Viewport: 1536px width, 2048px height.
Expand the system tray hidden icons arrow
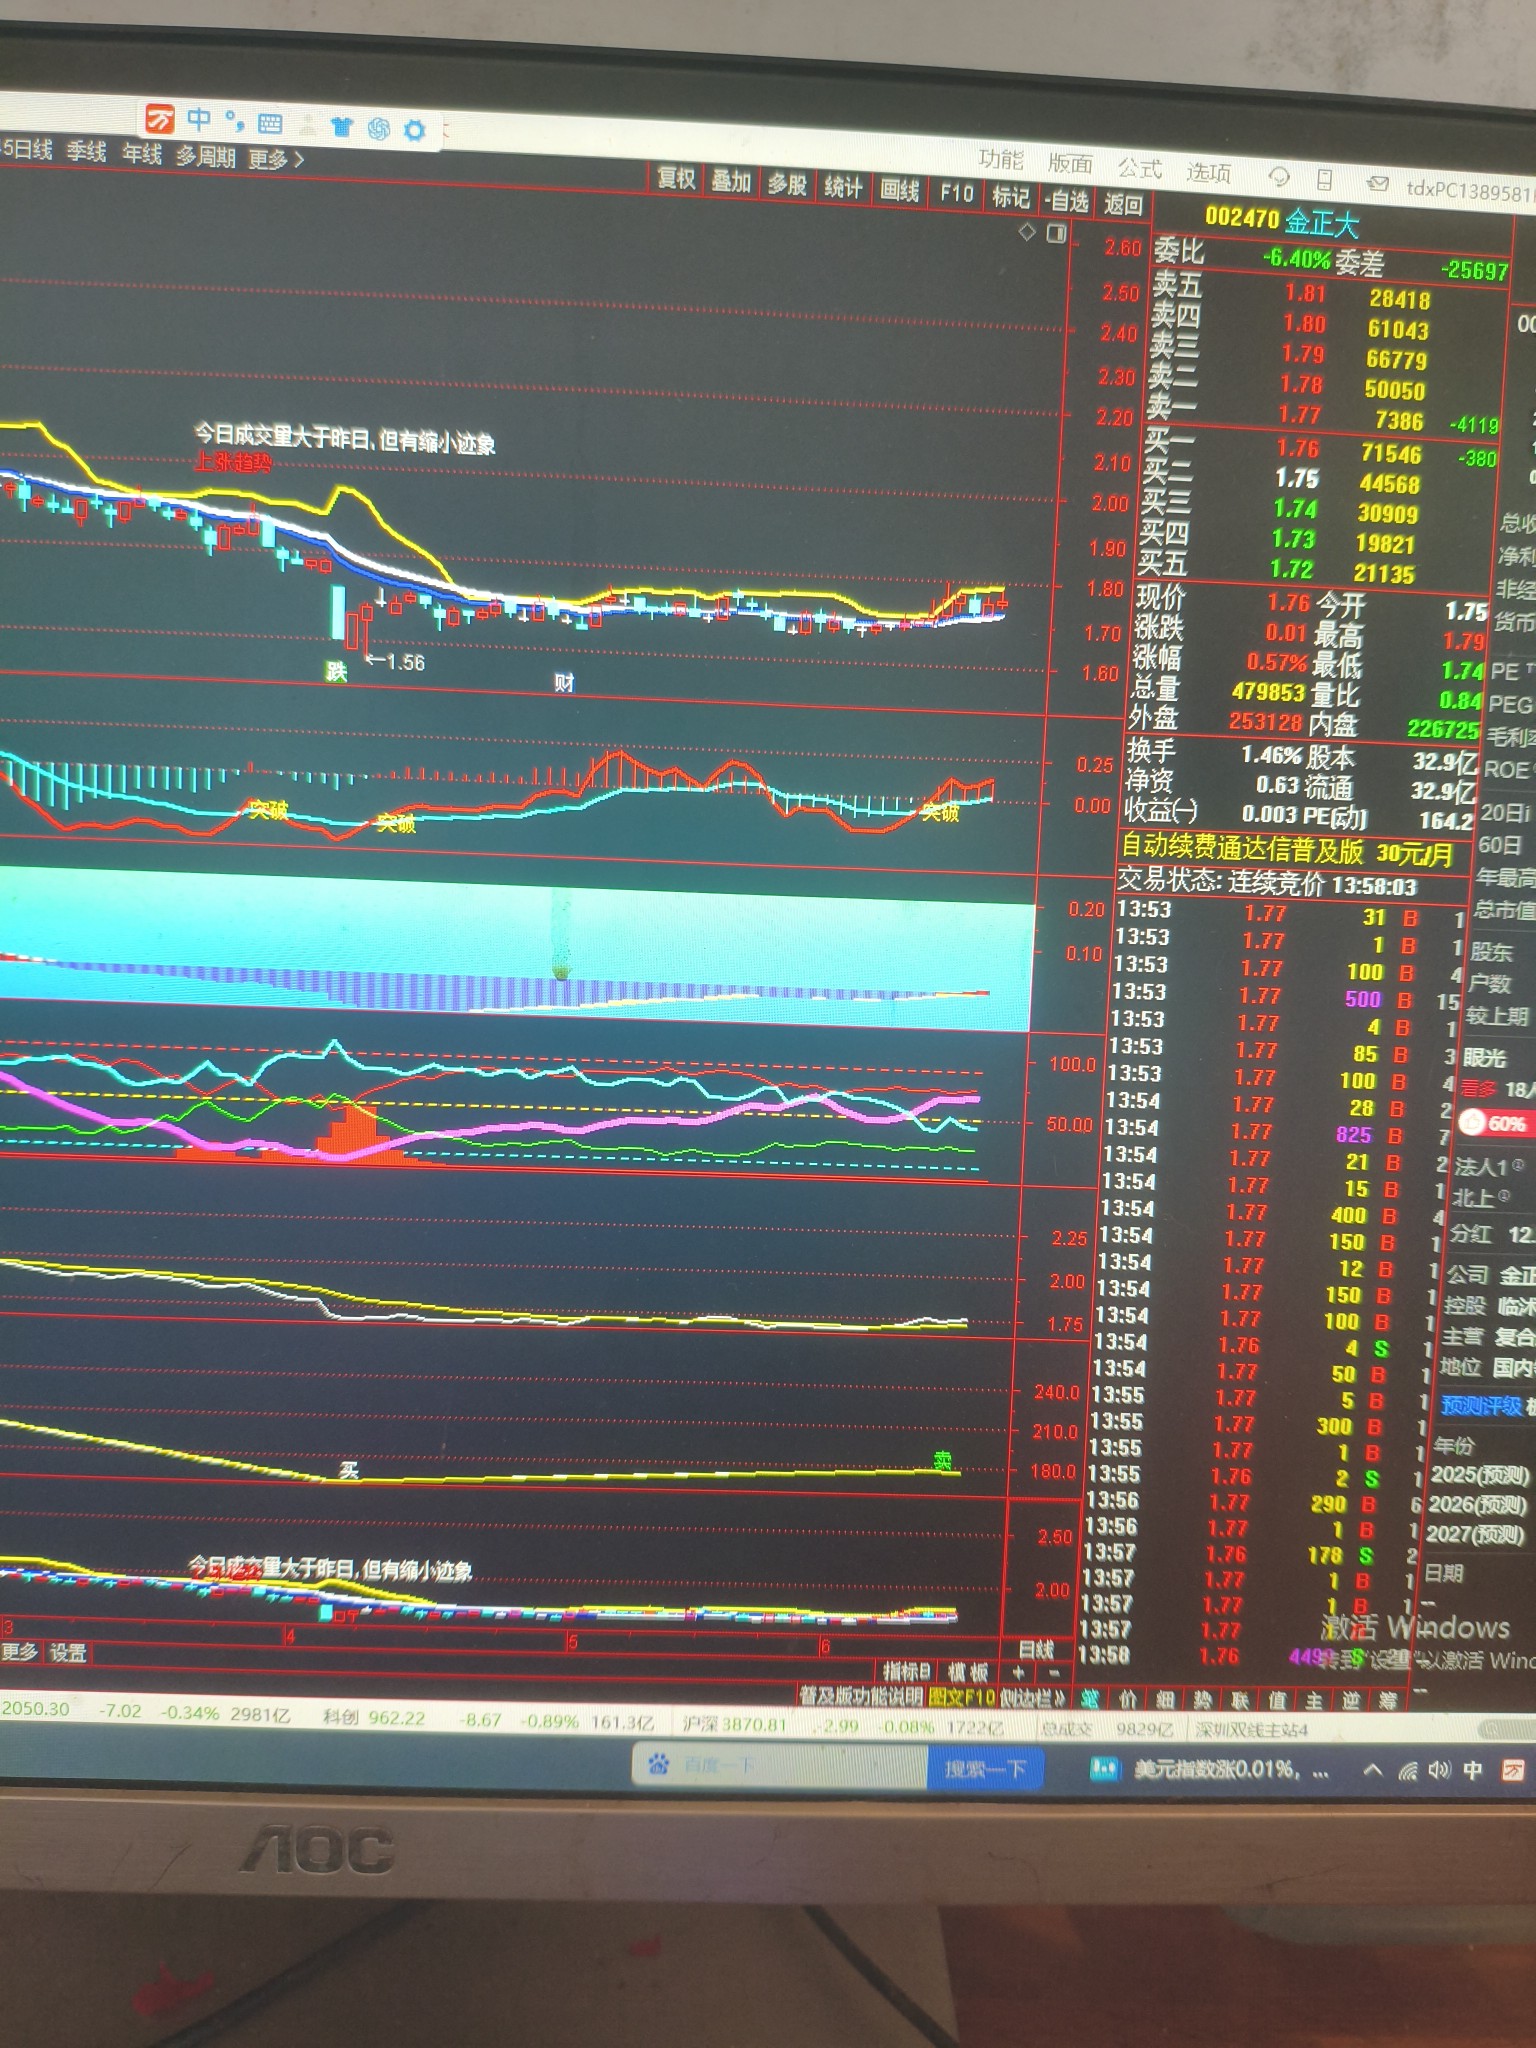click(1373, 1770)
